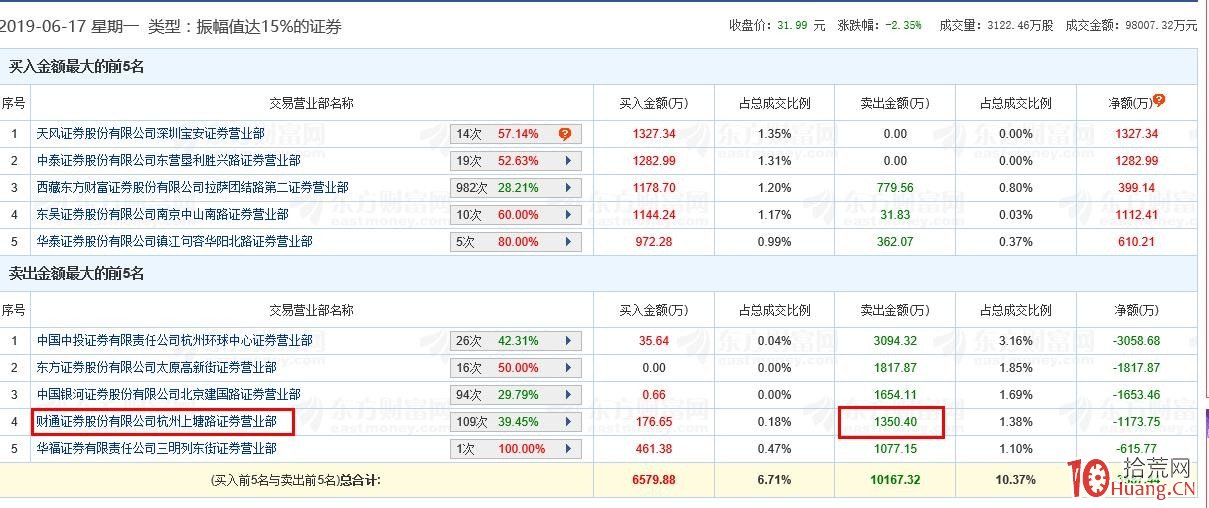Click total sell amount 10167.32
The width and height of the screenshot is (1209, 508).
coord(895,480)
